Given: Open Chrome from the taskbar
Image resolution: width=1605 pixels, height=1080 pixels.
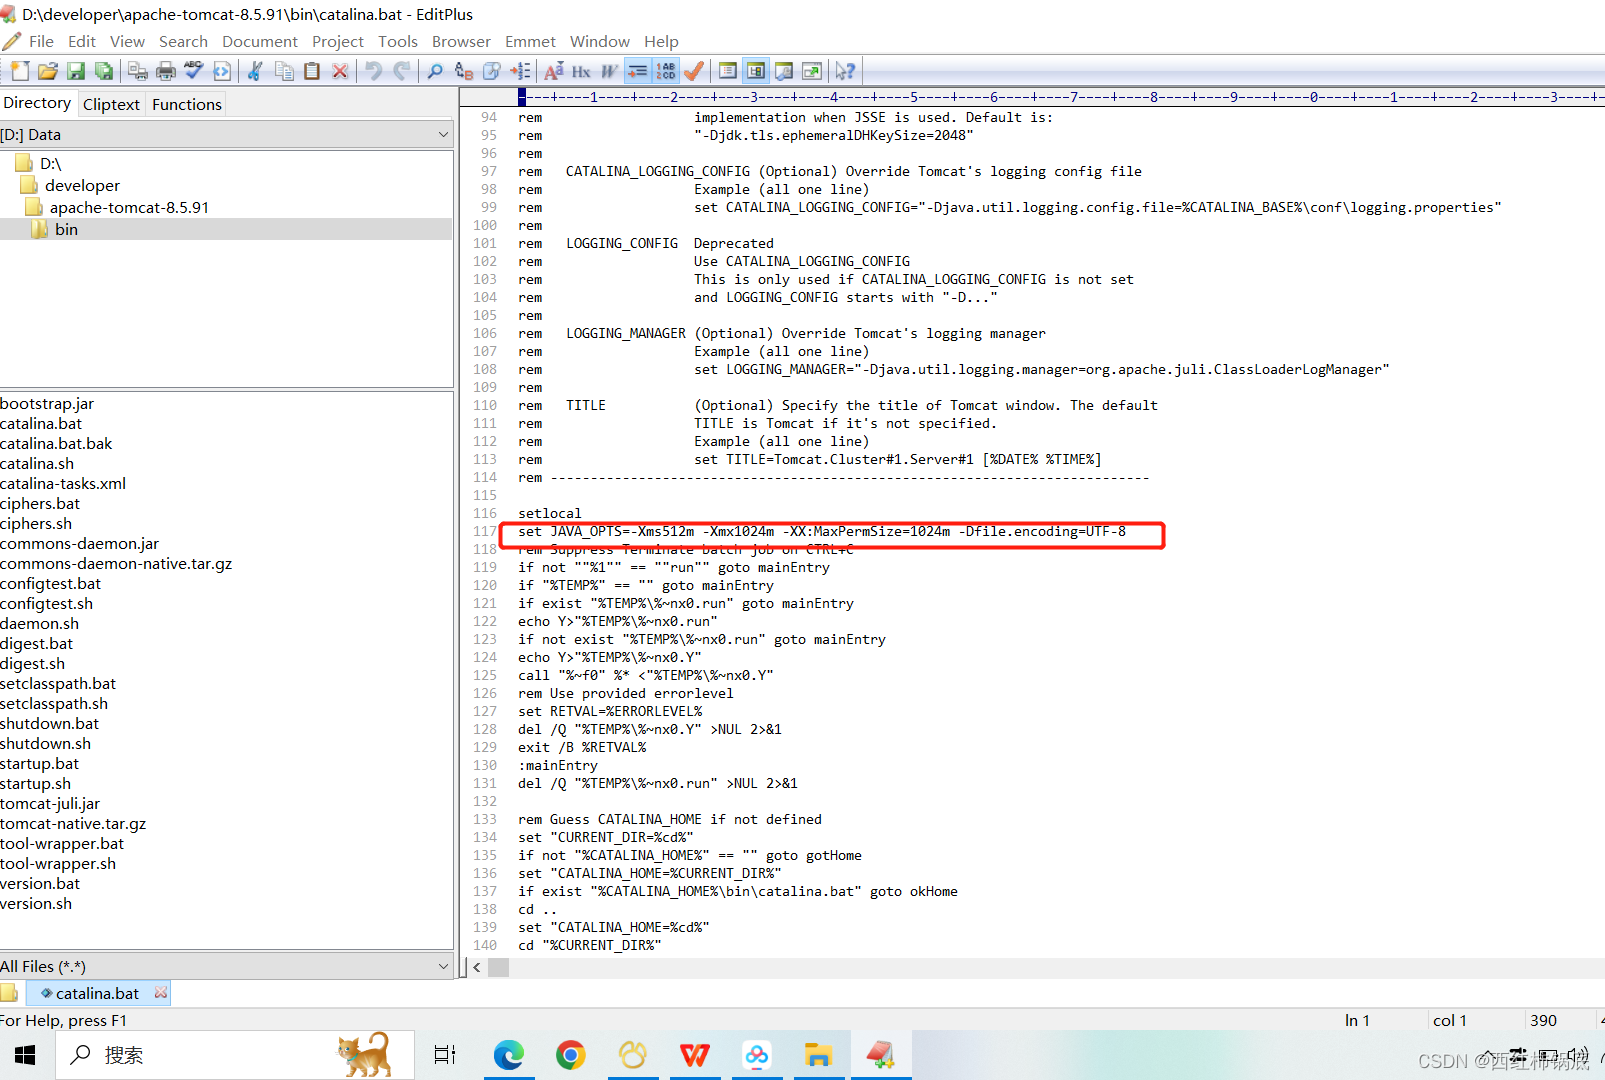Looking at the screenshot, I should 570,1055.
